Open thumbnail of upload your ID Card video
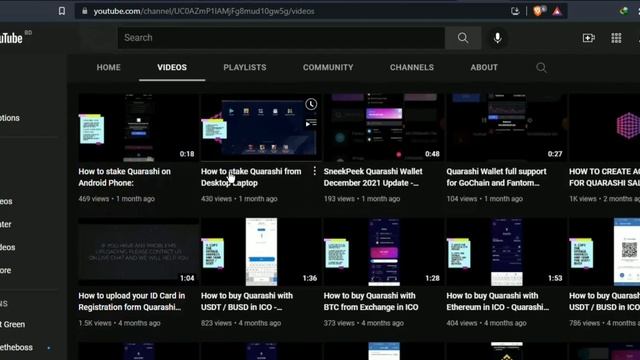Viewport: 640px width, 360px height. click(x=138, y=252)
